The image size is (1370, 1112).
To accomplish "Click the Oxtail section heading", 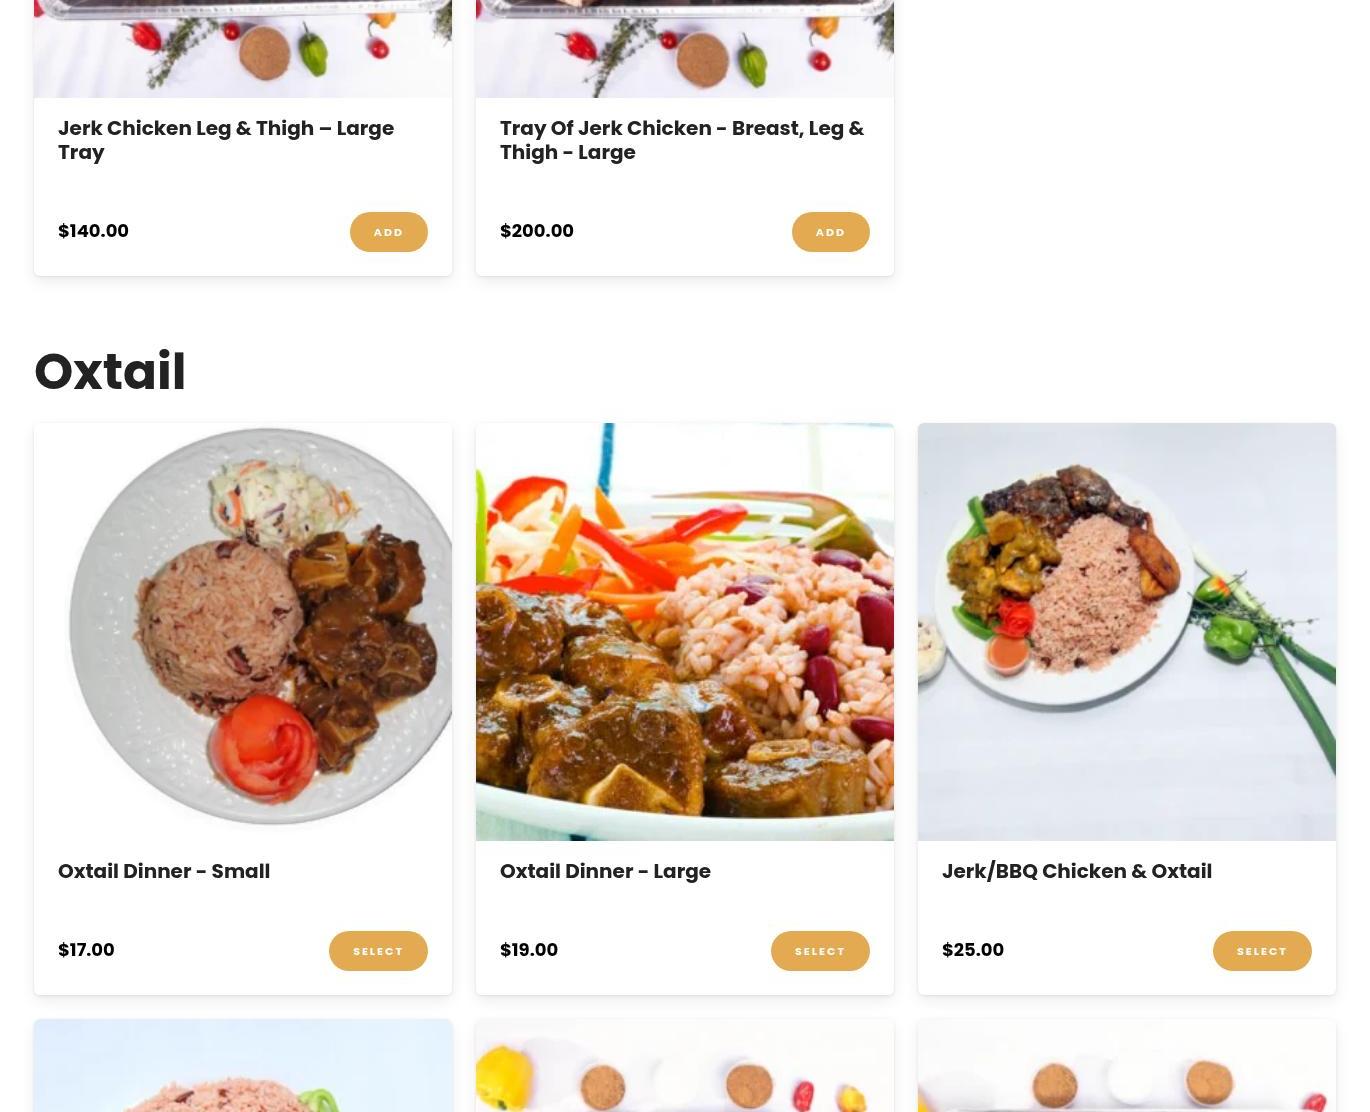I will point(110,372).
